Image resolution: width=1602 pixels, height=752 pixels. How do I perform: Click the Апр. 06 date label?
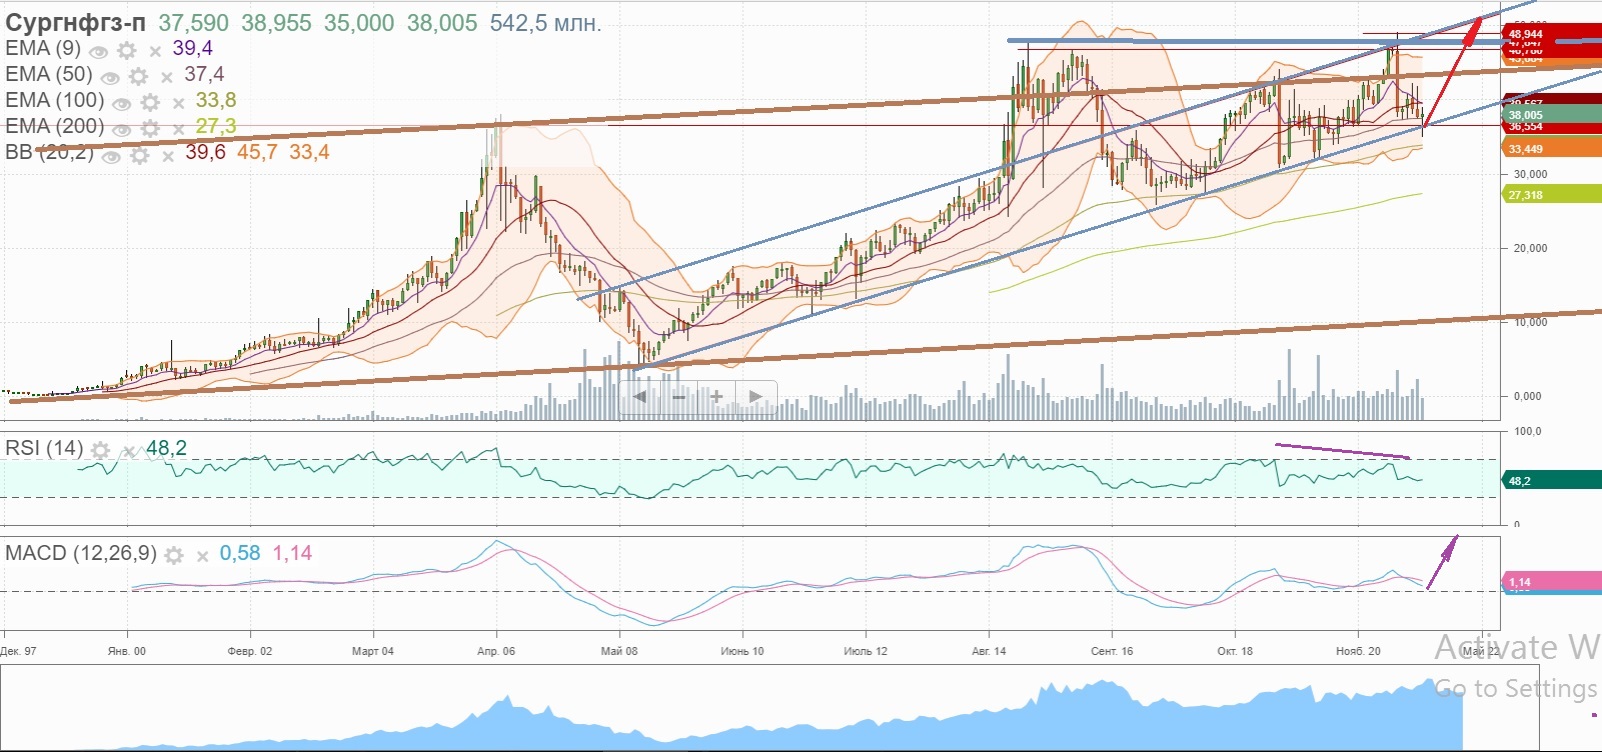[496, 651]
